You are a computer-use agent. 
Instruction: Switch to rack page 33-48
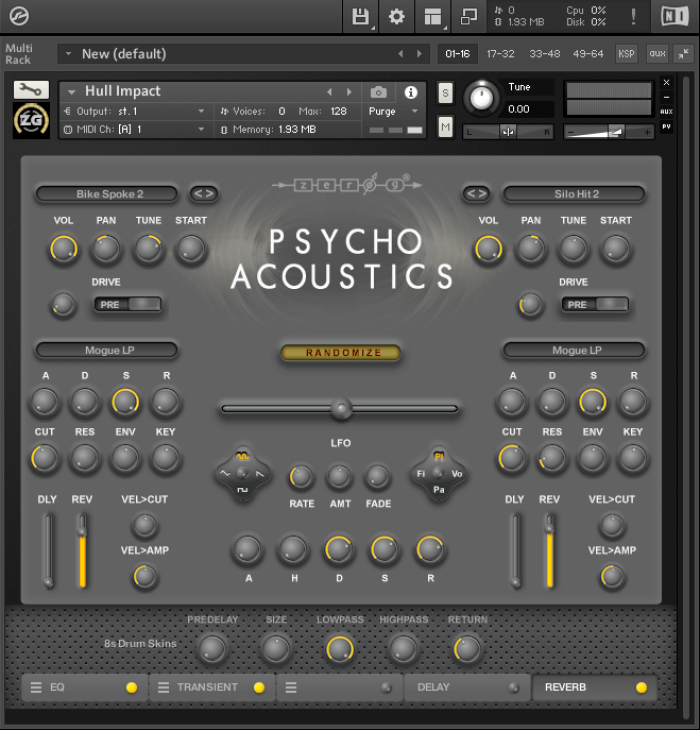point(545,54)
